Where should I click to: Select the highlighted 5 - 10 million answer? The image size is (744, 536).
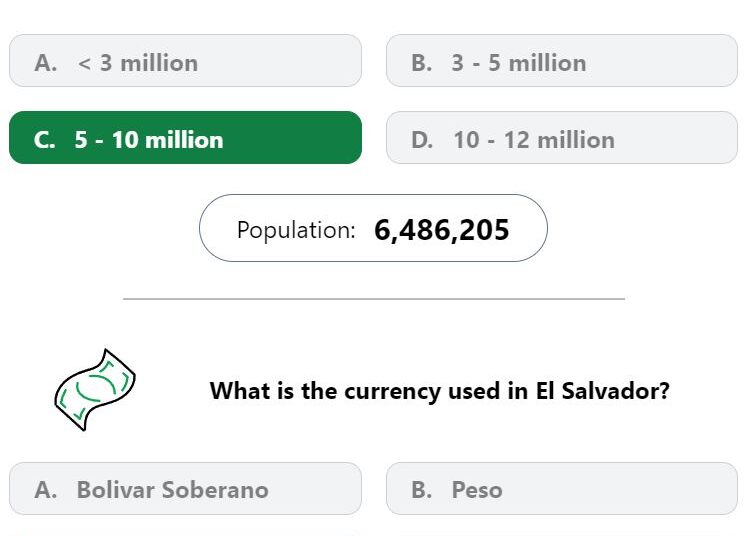[186, 138]
